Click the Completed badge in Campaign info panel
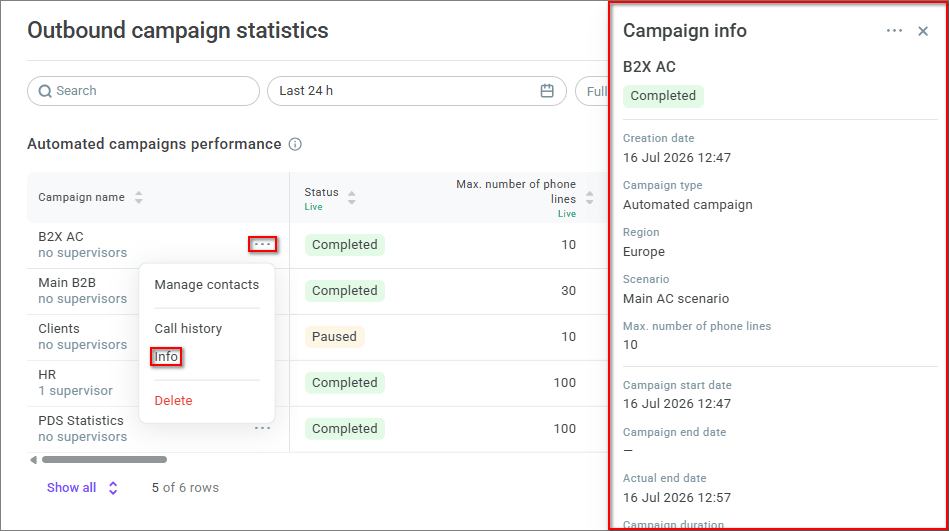This screenshot has height=531, width=949. tap(663, 96)
